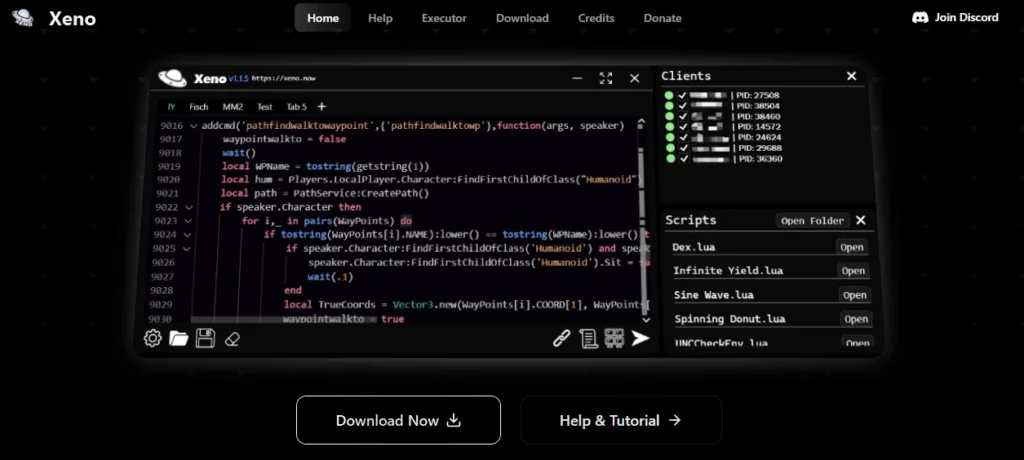Click the UFO logo inside the executor window
The width and height of the screenshot is (1024, 460).
[172, 78]
